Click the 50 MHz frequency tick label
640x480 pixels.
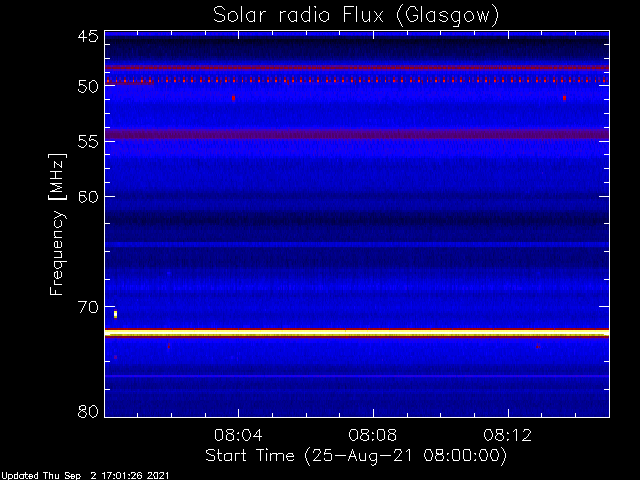[87, 86]
